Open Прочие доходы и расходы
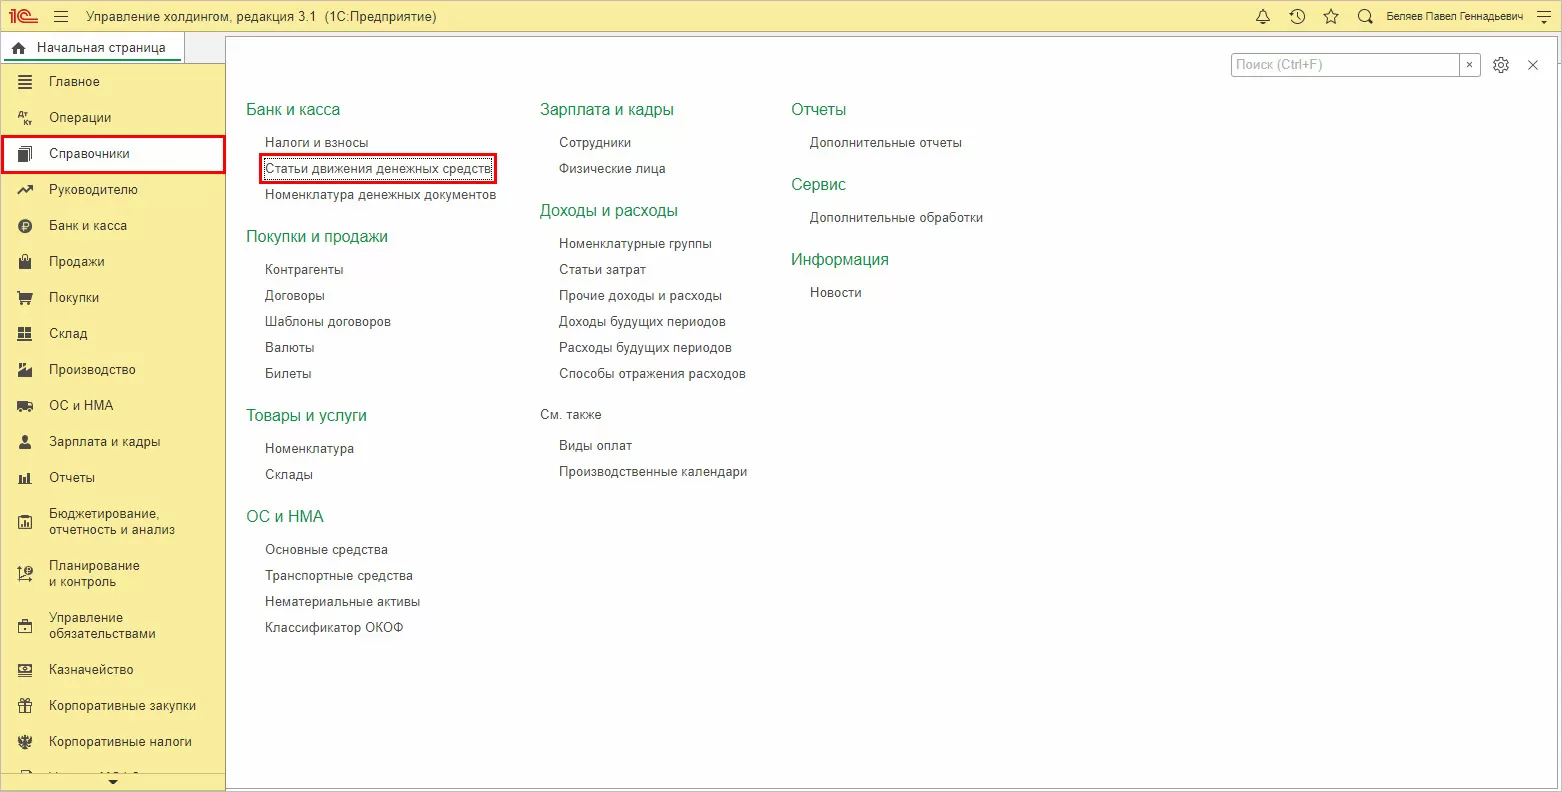The width and height of the screenshot is (1562, 792). pyautogui.click(x=640, y=296)
